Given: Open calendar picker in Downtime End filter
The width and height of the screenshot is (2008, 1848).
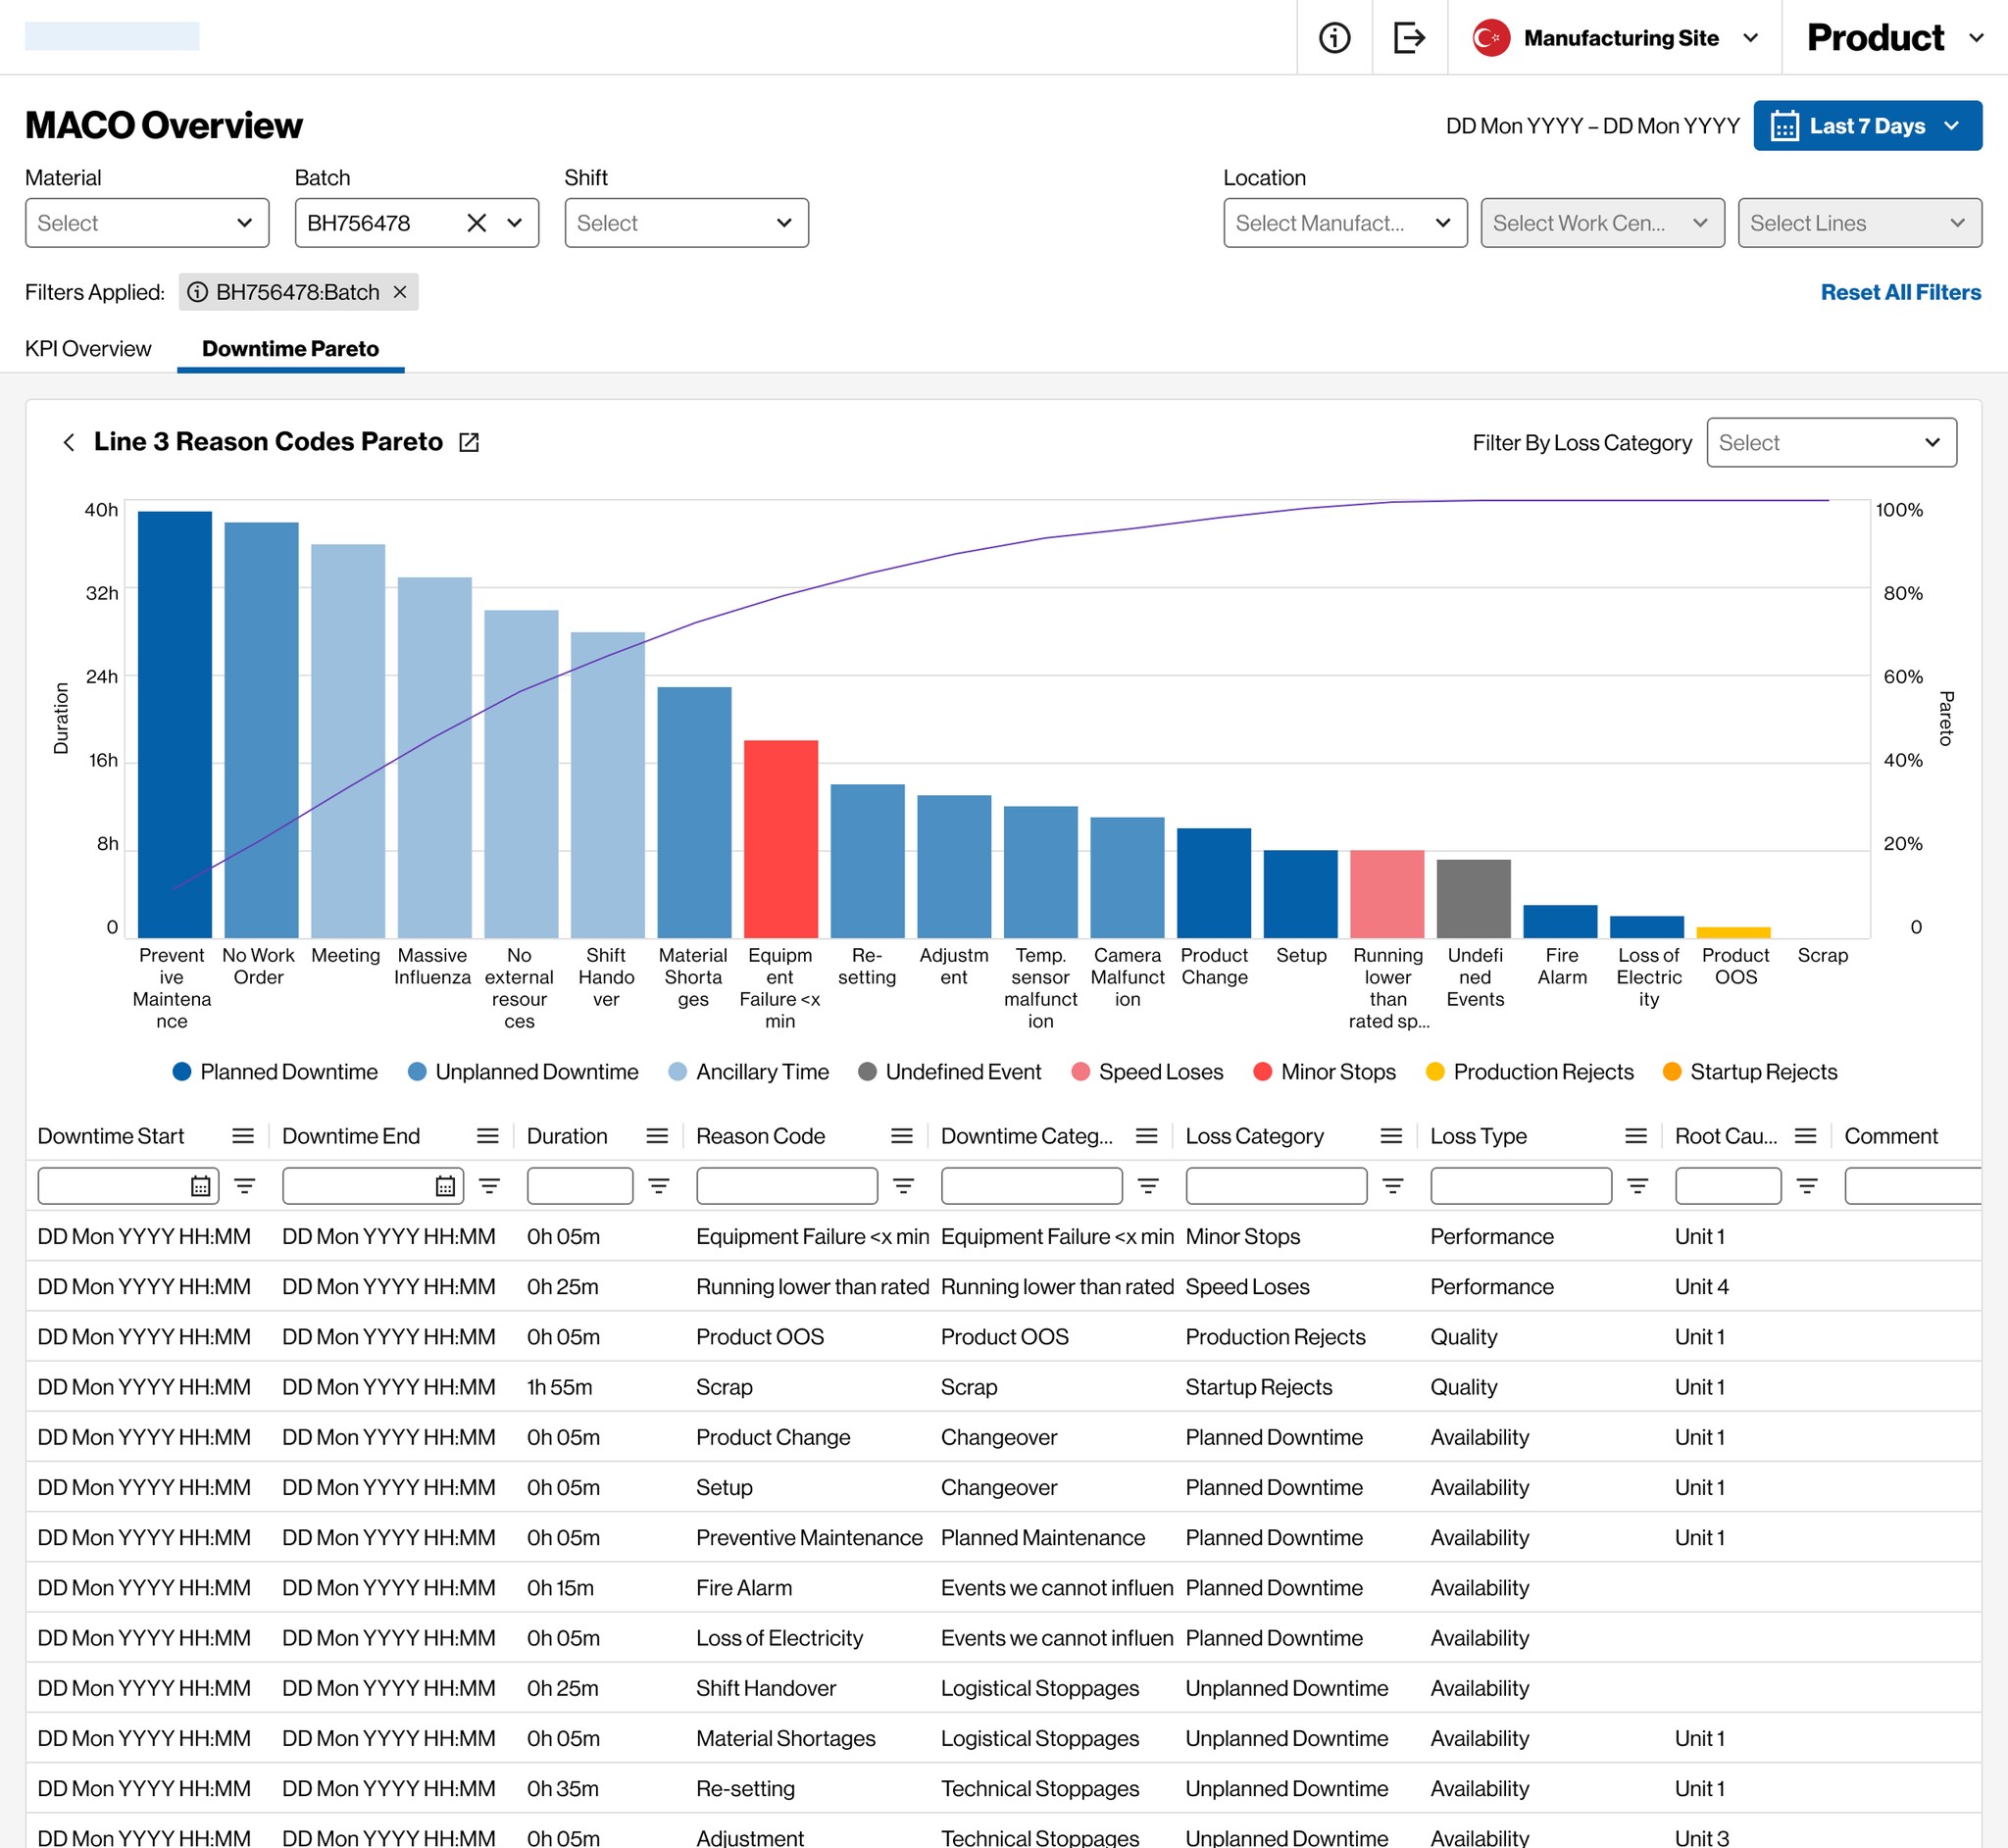Looking at the screenshot, I should coord(445,1186).
